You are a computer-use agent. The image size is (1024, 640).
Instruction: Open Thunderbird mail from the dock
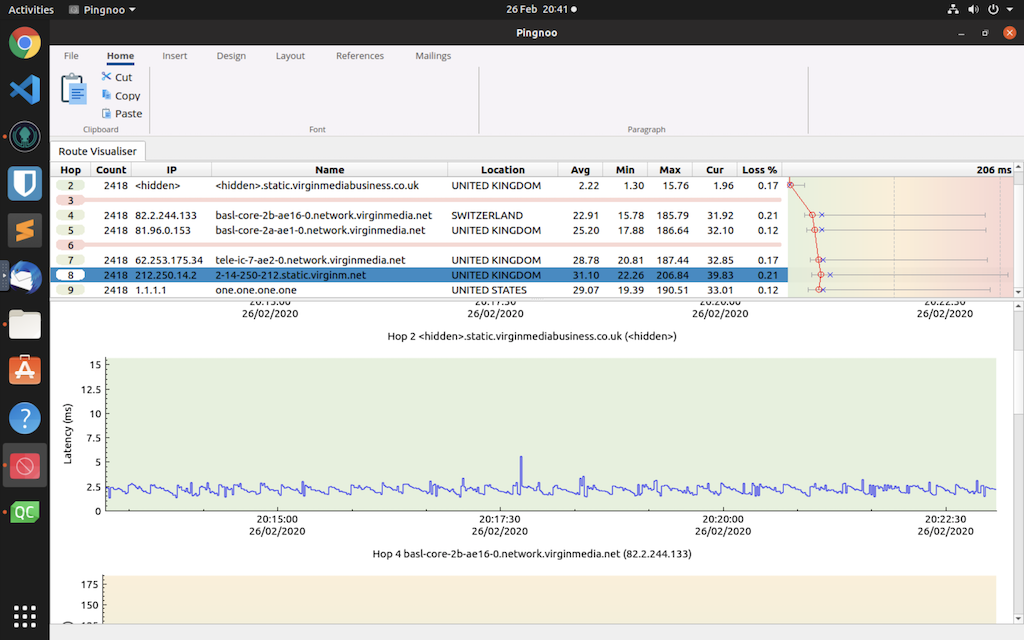pyautogui.click(x=25, y=278)
